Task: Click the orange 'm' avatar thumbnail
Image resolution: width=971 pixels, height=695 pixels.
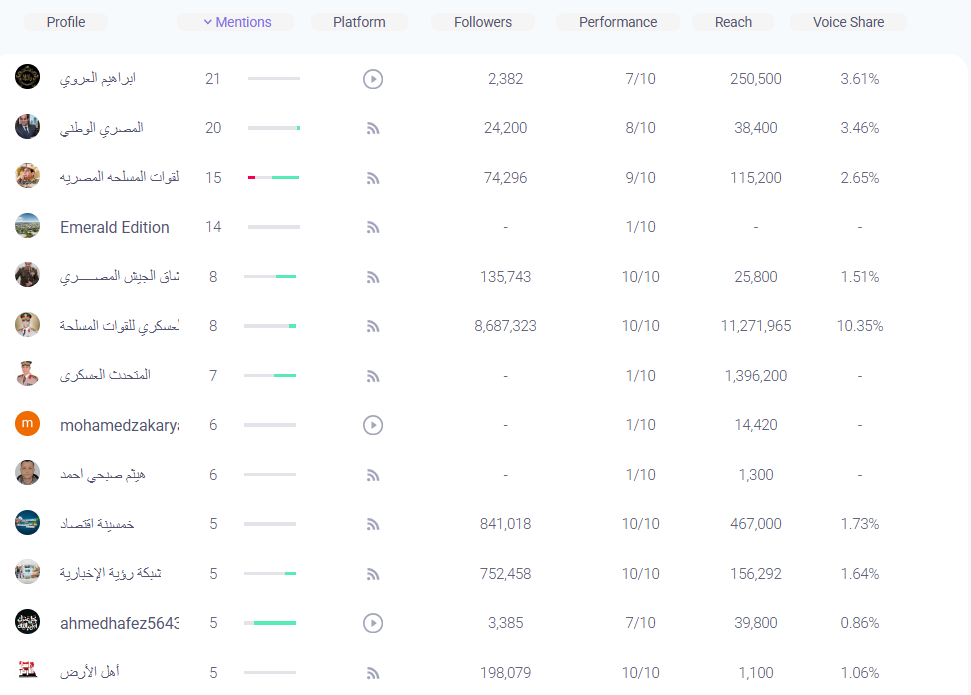Action: pyautogui.click(x=27, y=424)
